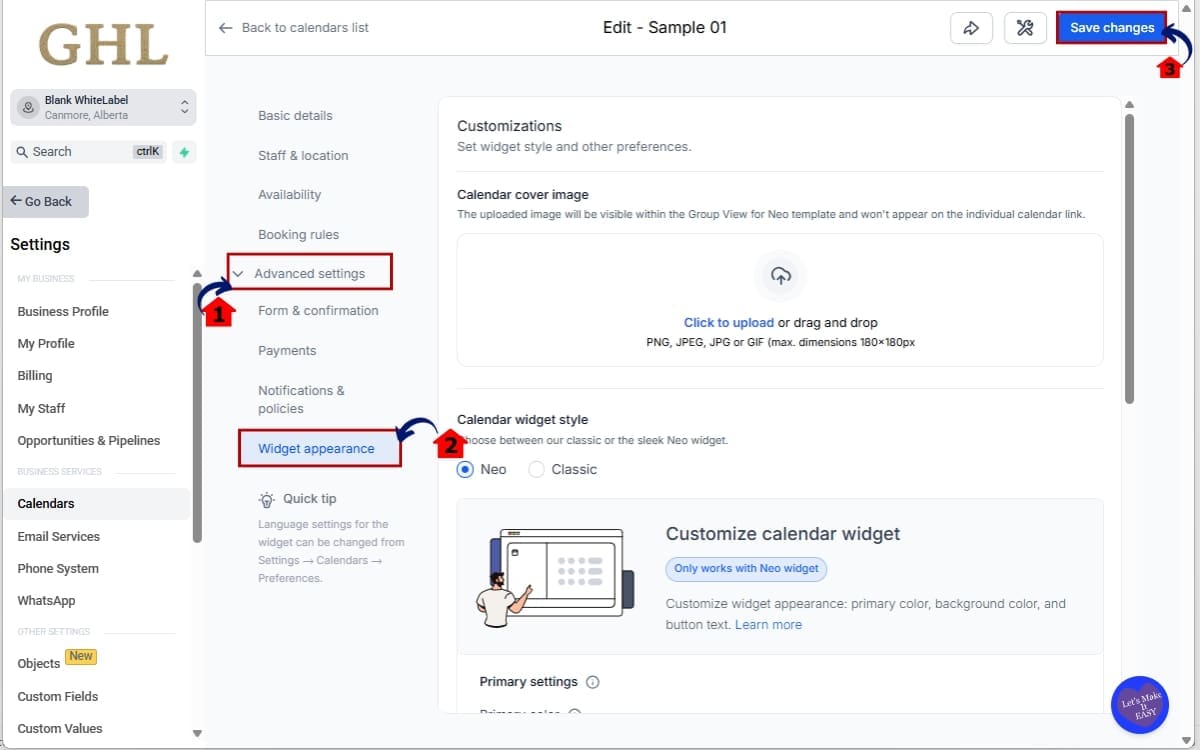Open the Let's Make It Easy chat bubble
The image size is (1200, 750).
pos(1140,706)
